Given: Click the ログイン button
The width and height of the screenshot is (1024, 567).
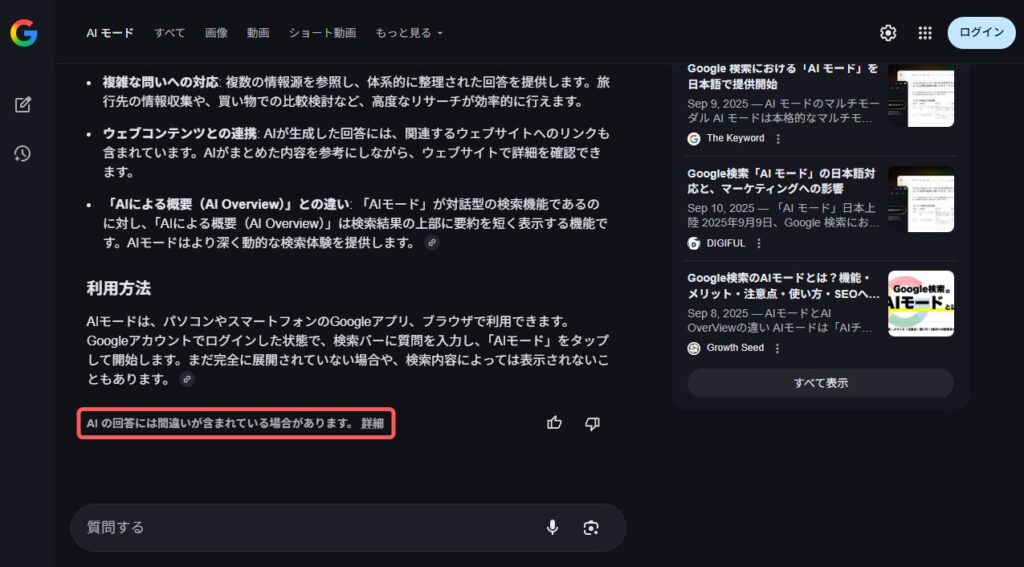Looking at the screenshot, I should click(x=982, y=33).
